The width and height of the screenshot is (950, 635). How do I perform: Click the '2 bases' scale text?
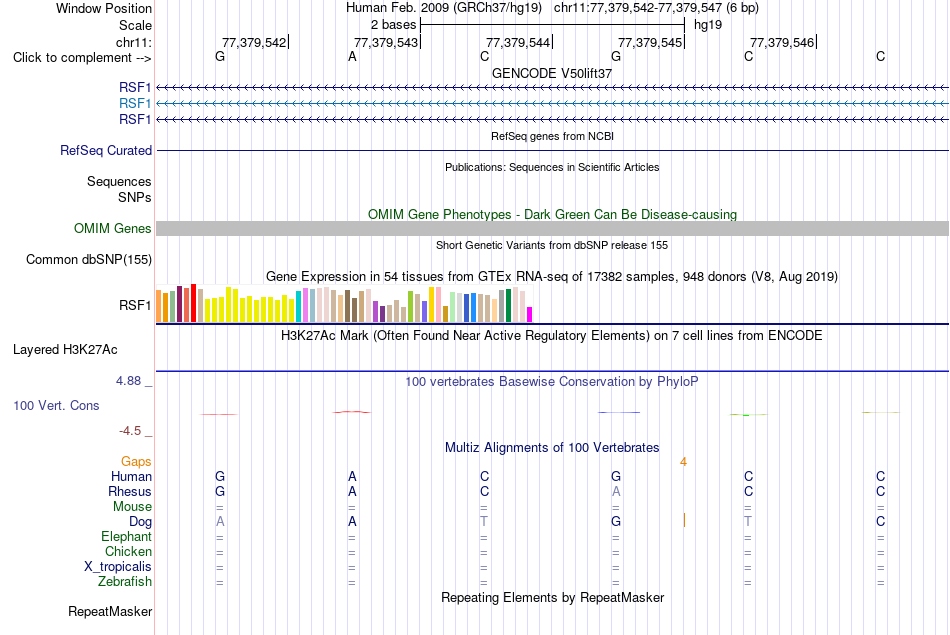pos(394,25)
